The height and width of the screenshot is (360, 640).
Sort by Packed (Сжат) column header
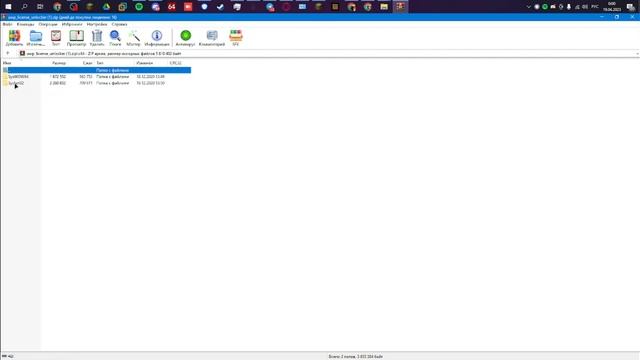[87, 63]
